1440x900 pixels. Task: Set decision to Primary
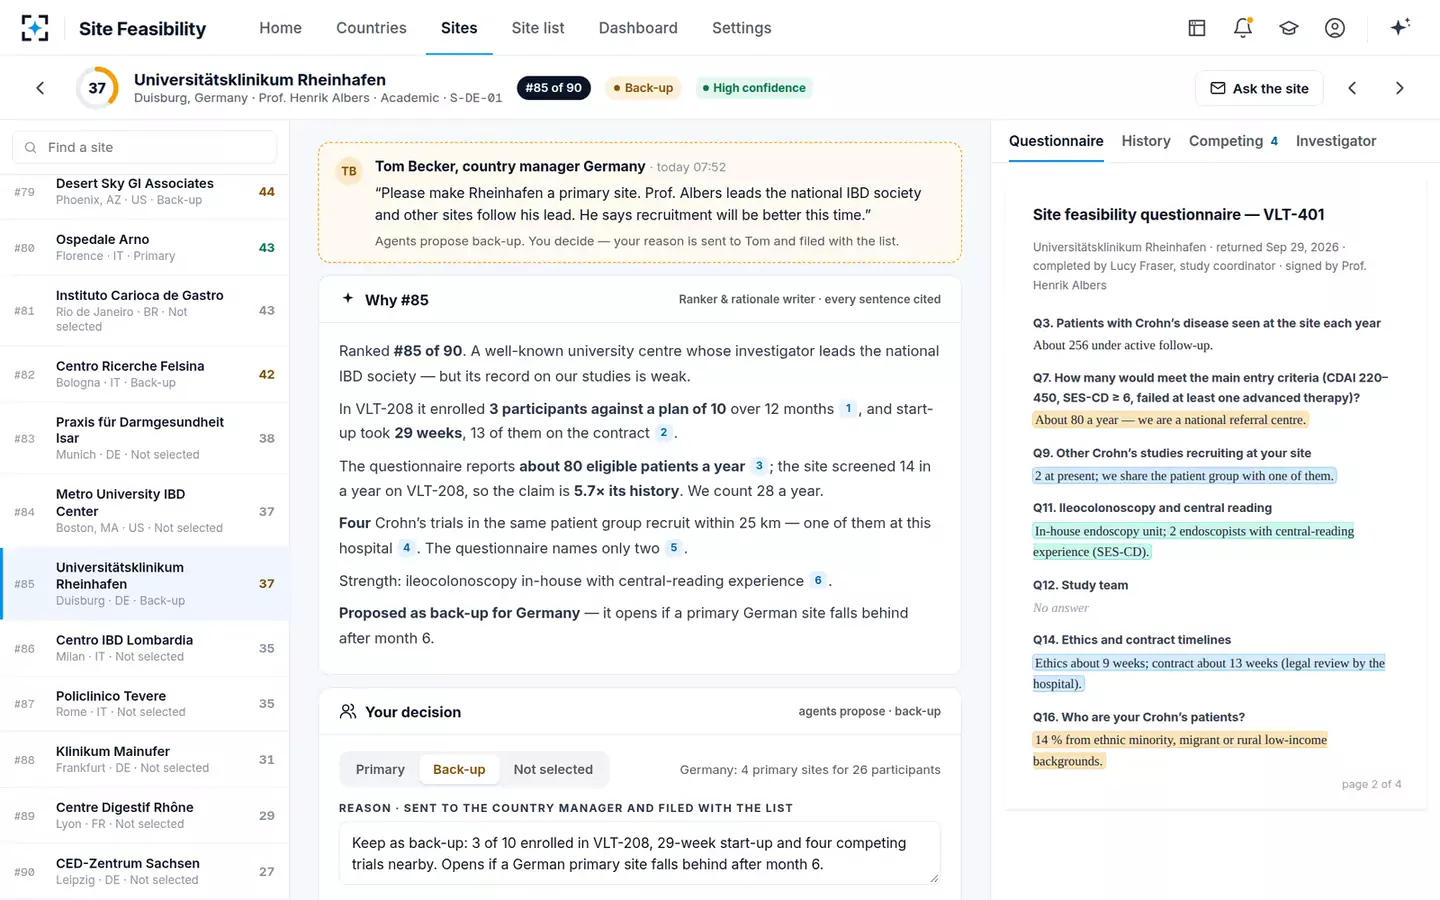tap(380, 769)
